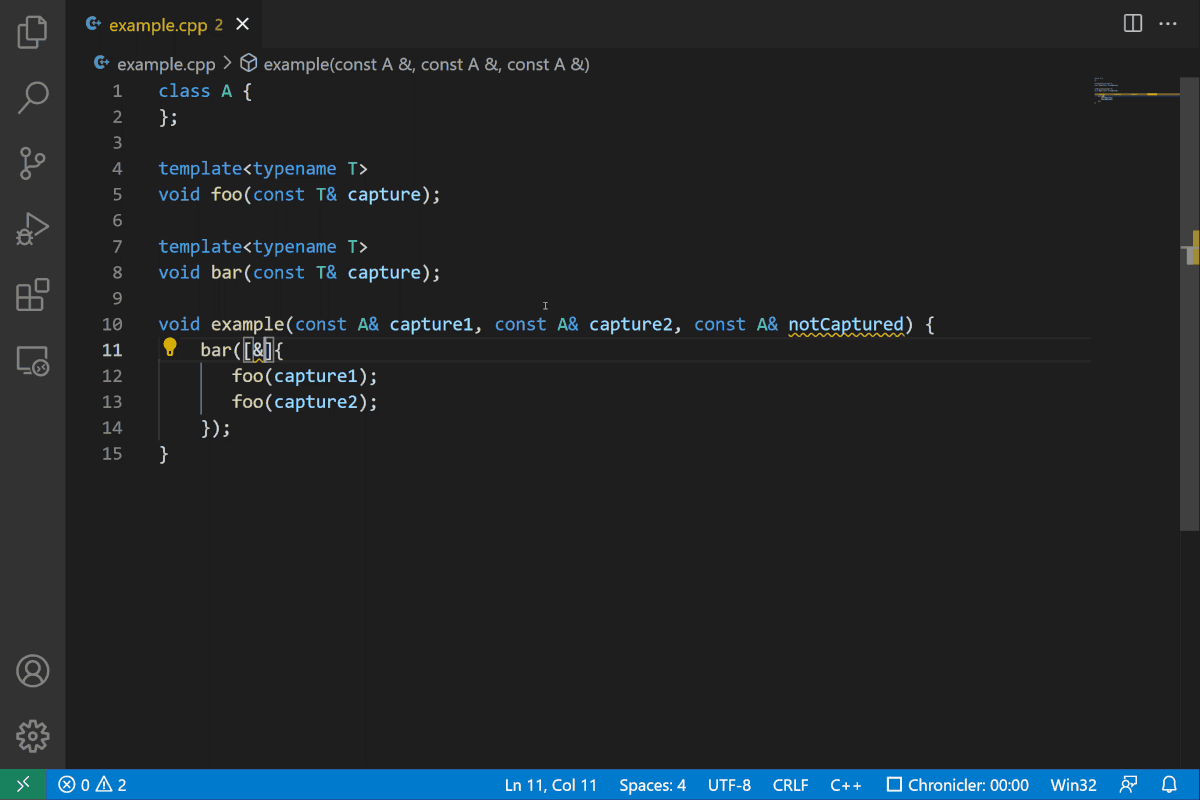Split the editor with the split icon
This screenshot has height=800, width=1200.
[x=1132, y=23]
